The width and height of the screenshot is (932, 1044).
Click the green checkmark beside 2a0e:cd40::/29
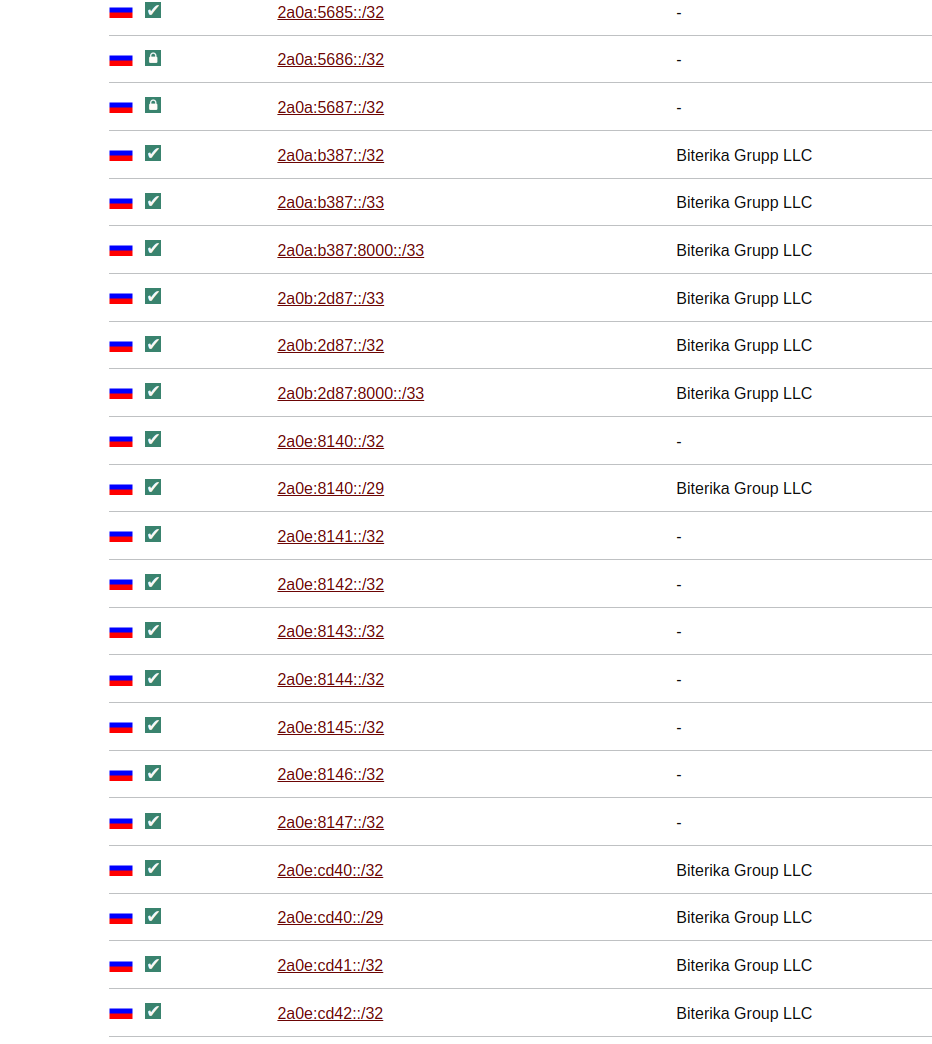pos(153,916)
